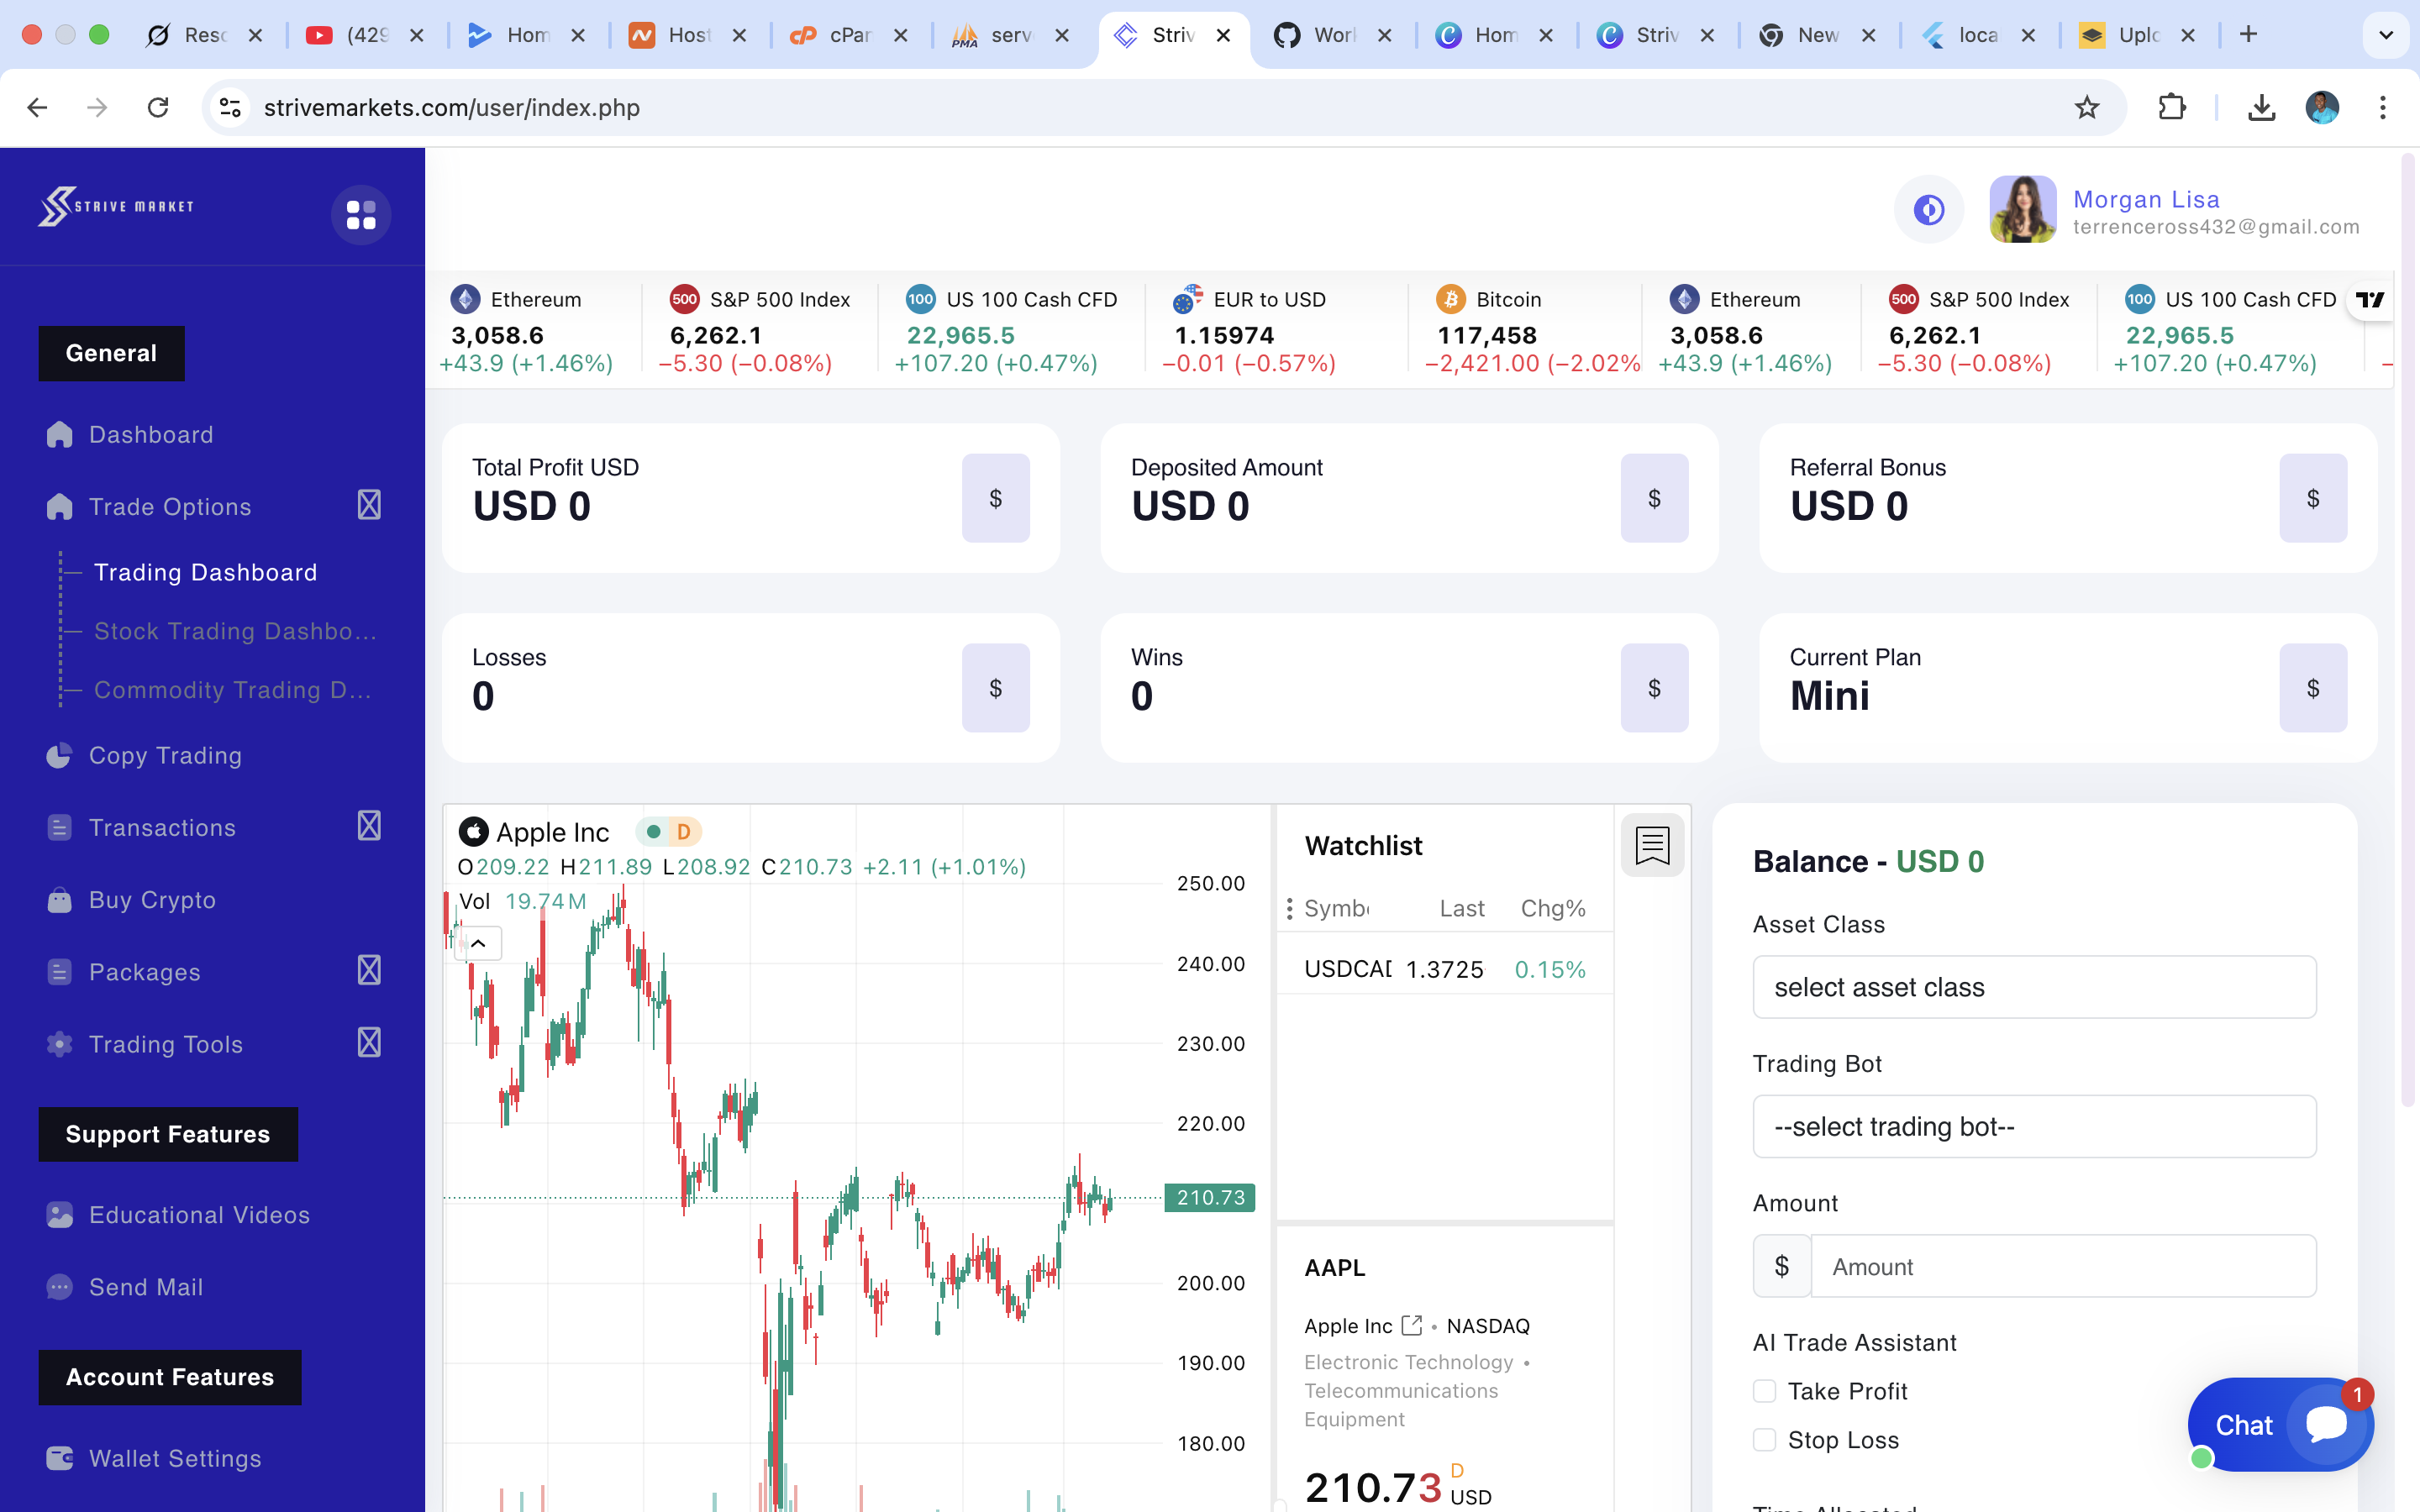This screenshot has width=2420, height=1512.
Task: Open the select asset class dropdown
Action: pos(2034,987)
